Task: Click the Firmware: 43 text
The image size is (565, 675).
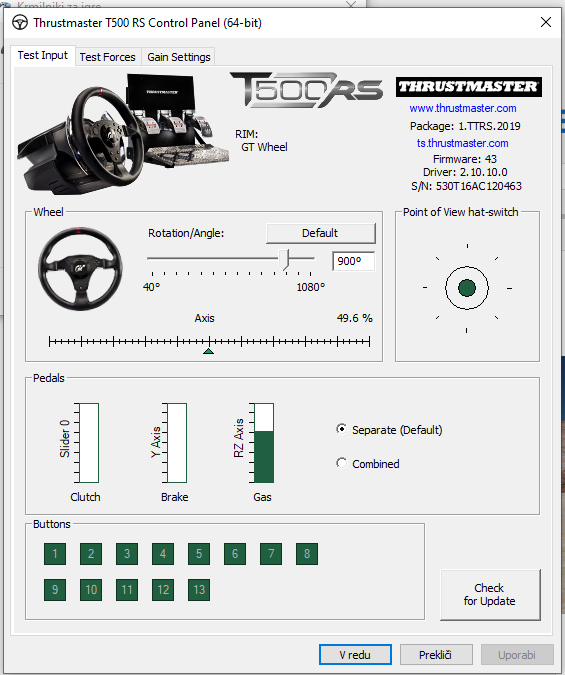Action: coord(465,159)
